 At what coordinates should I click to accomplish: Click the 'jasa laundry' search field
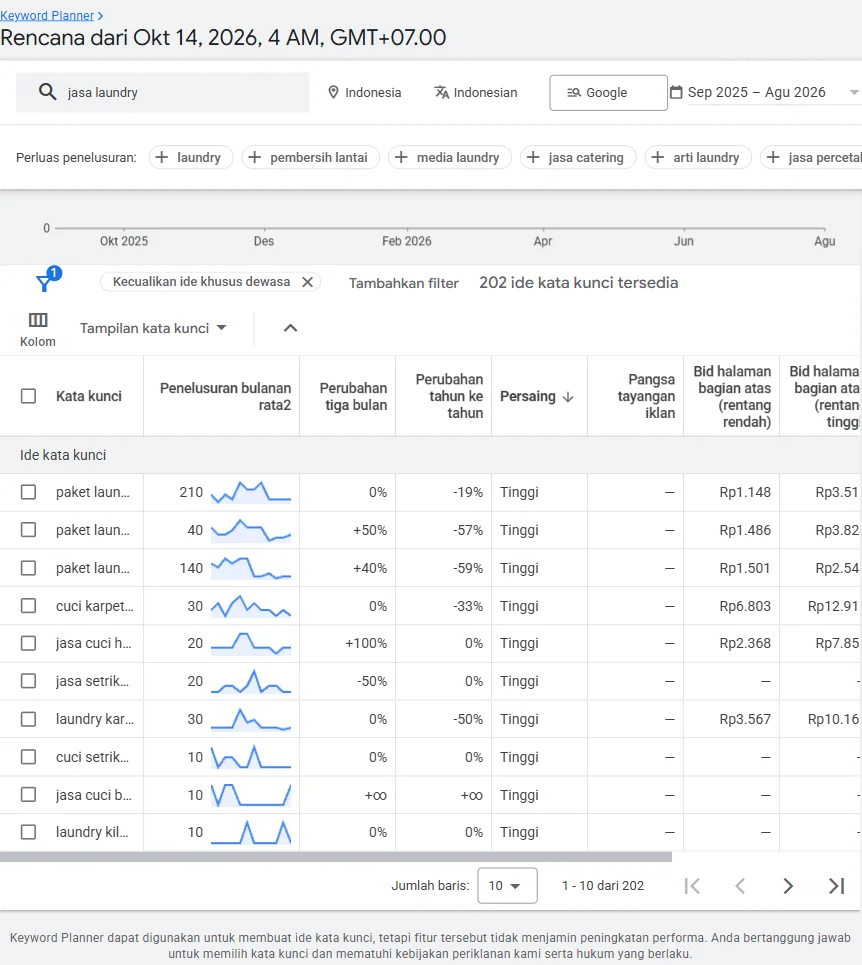tap(162, 92)
